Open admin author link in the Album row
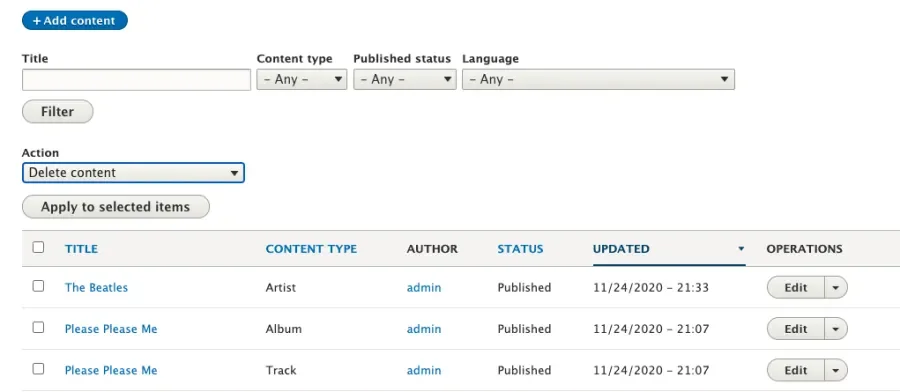This screenshot has width=900, height=392. pyautogui.click(x=424, y=329)
